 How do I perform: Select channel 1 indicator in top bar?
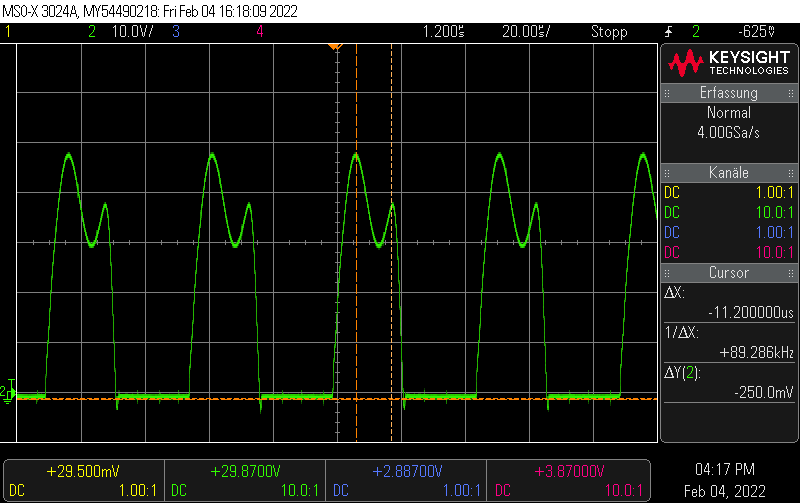[8, 32]
